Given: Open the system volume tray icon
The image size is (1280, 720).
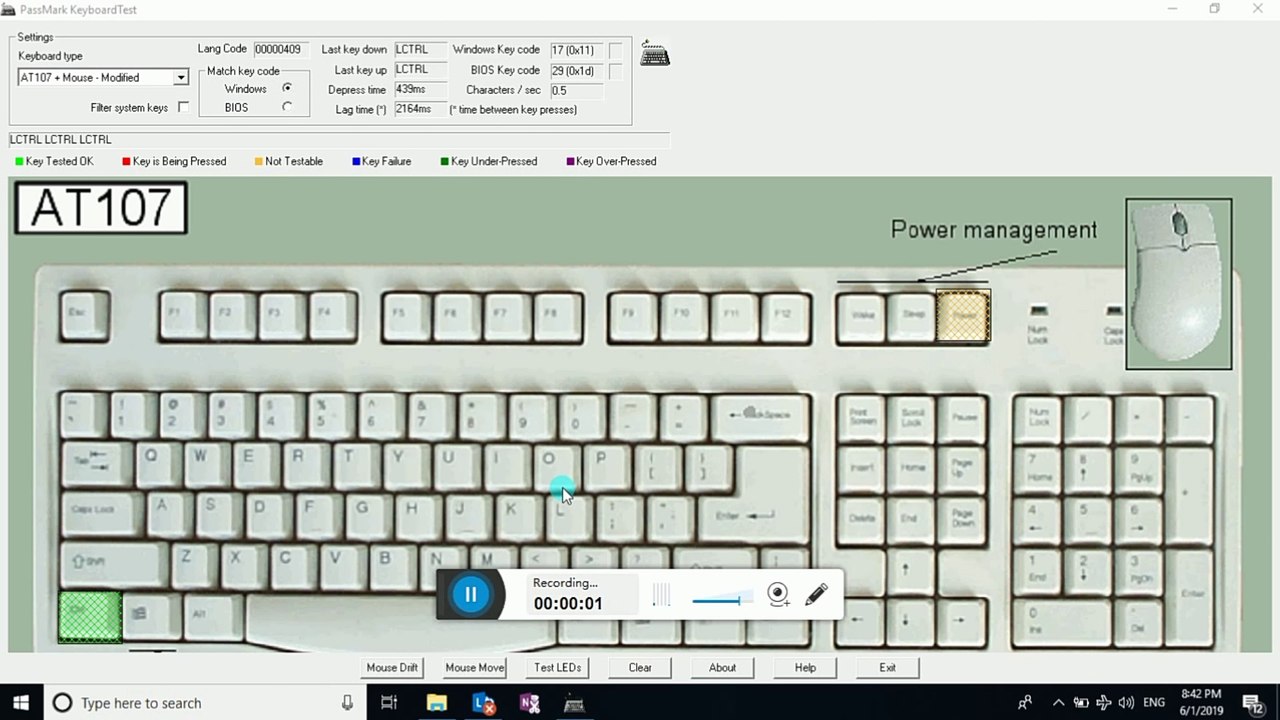Looking at the screenshot, I should pos(1127,703).
